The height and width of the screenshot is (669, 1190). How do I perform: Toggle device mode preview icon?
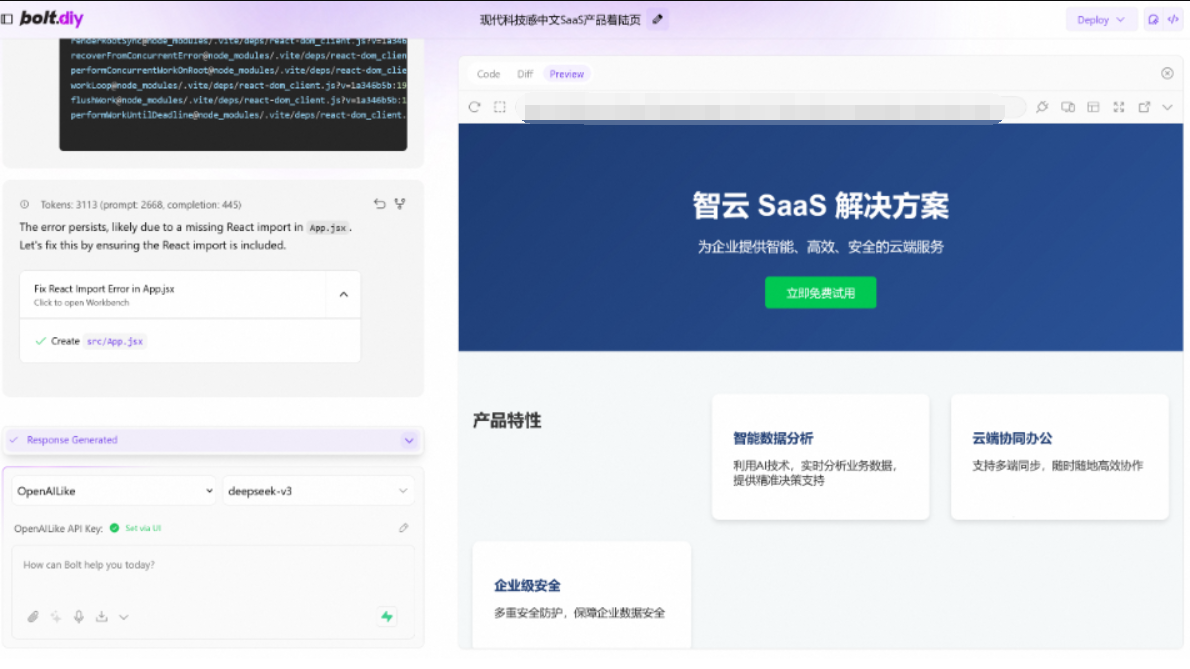[1068, 107]
